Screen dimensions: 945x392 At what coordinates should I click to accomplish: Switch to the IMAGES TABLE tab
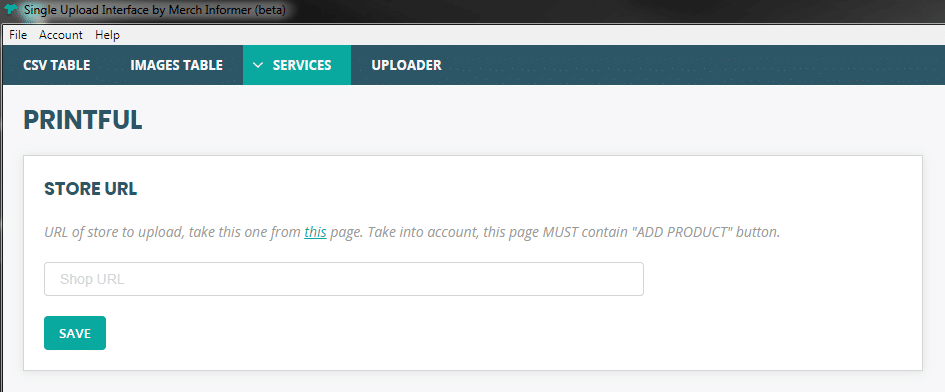(177, 65)
